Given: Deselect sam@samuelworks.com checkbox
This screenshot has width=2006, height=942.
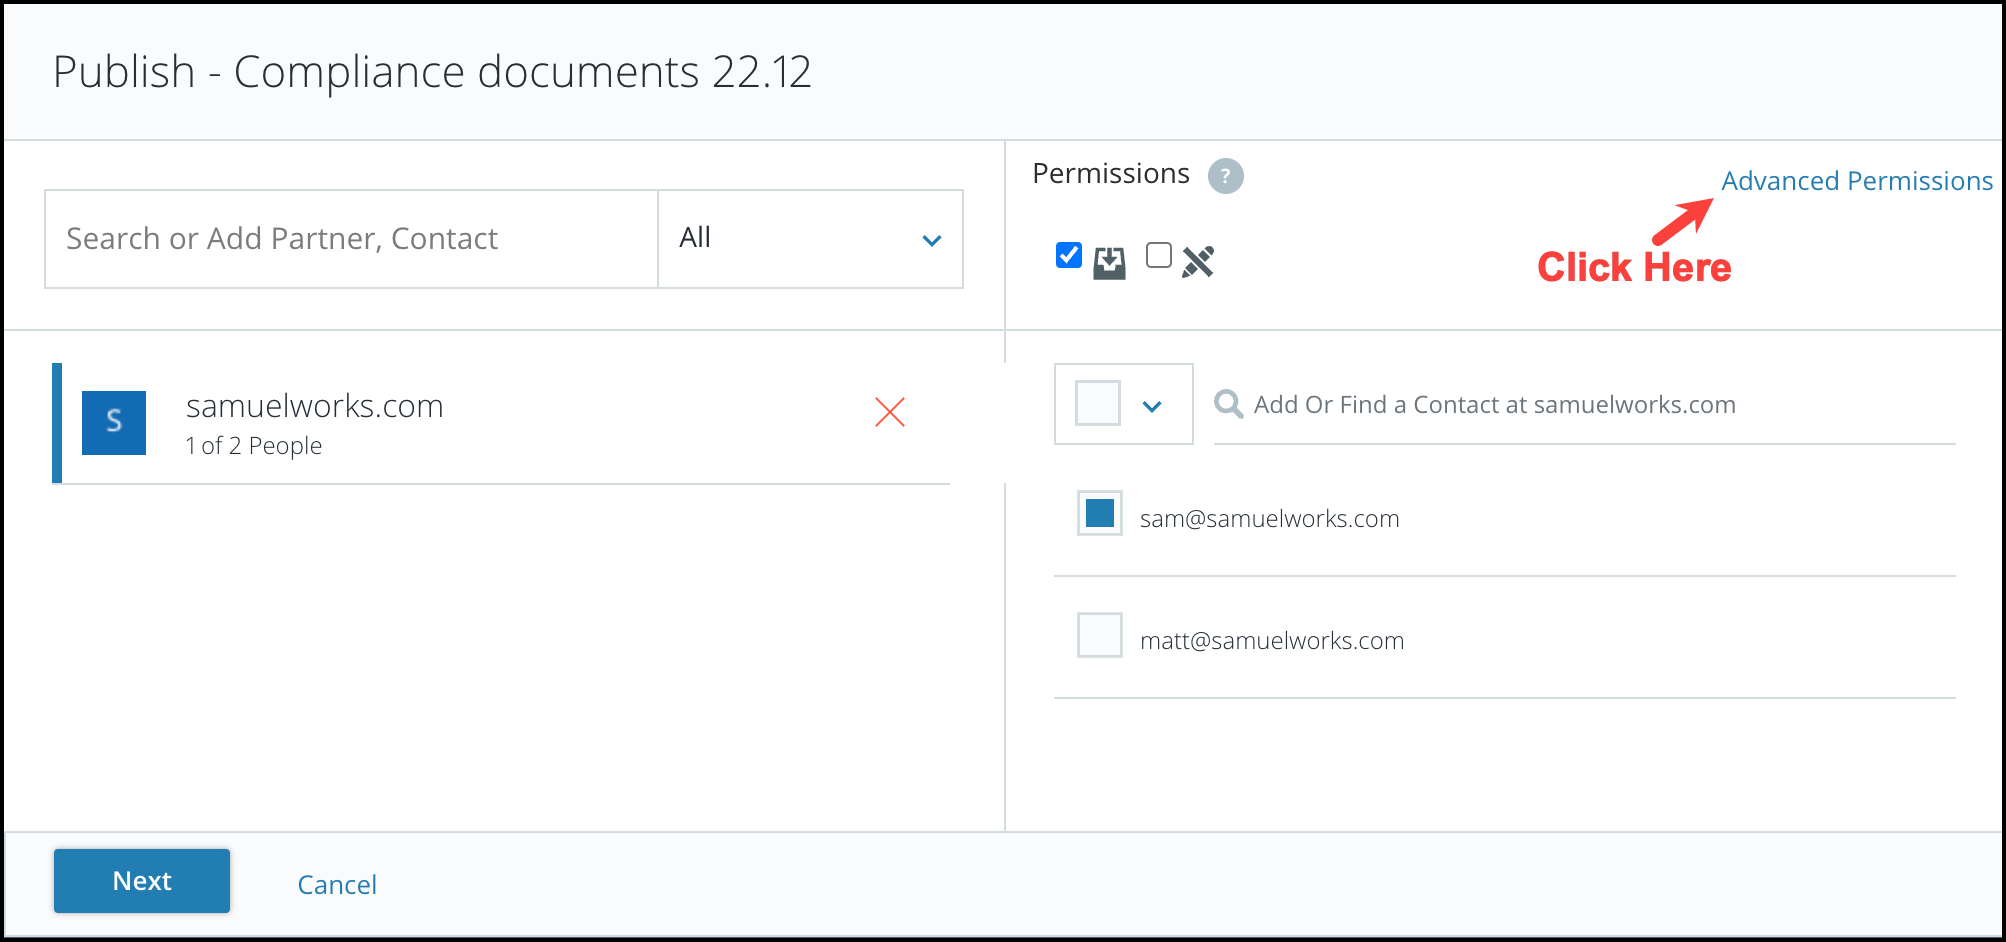Looking at the screenshot, I should 1100,513.
